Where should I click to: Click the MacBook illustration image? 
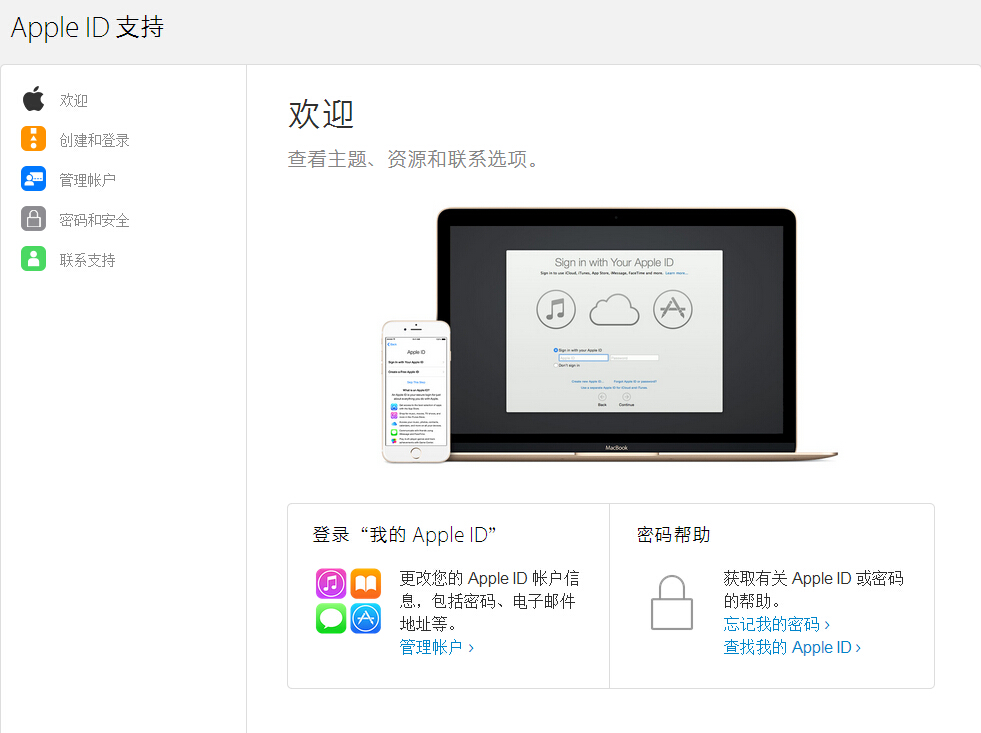click(x=616, y=330)
